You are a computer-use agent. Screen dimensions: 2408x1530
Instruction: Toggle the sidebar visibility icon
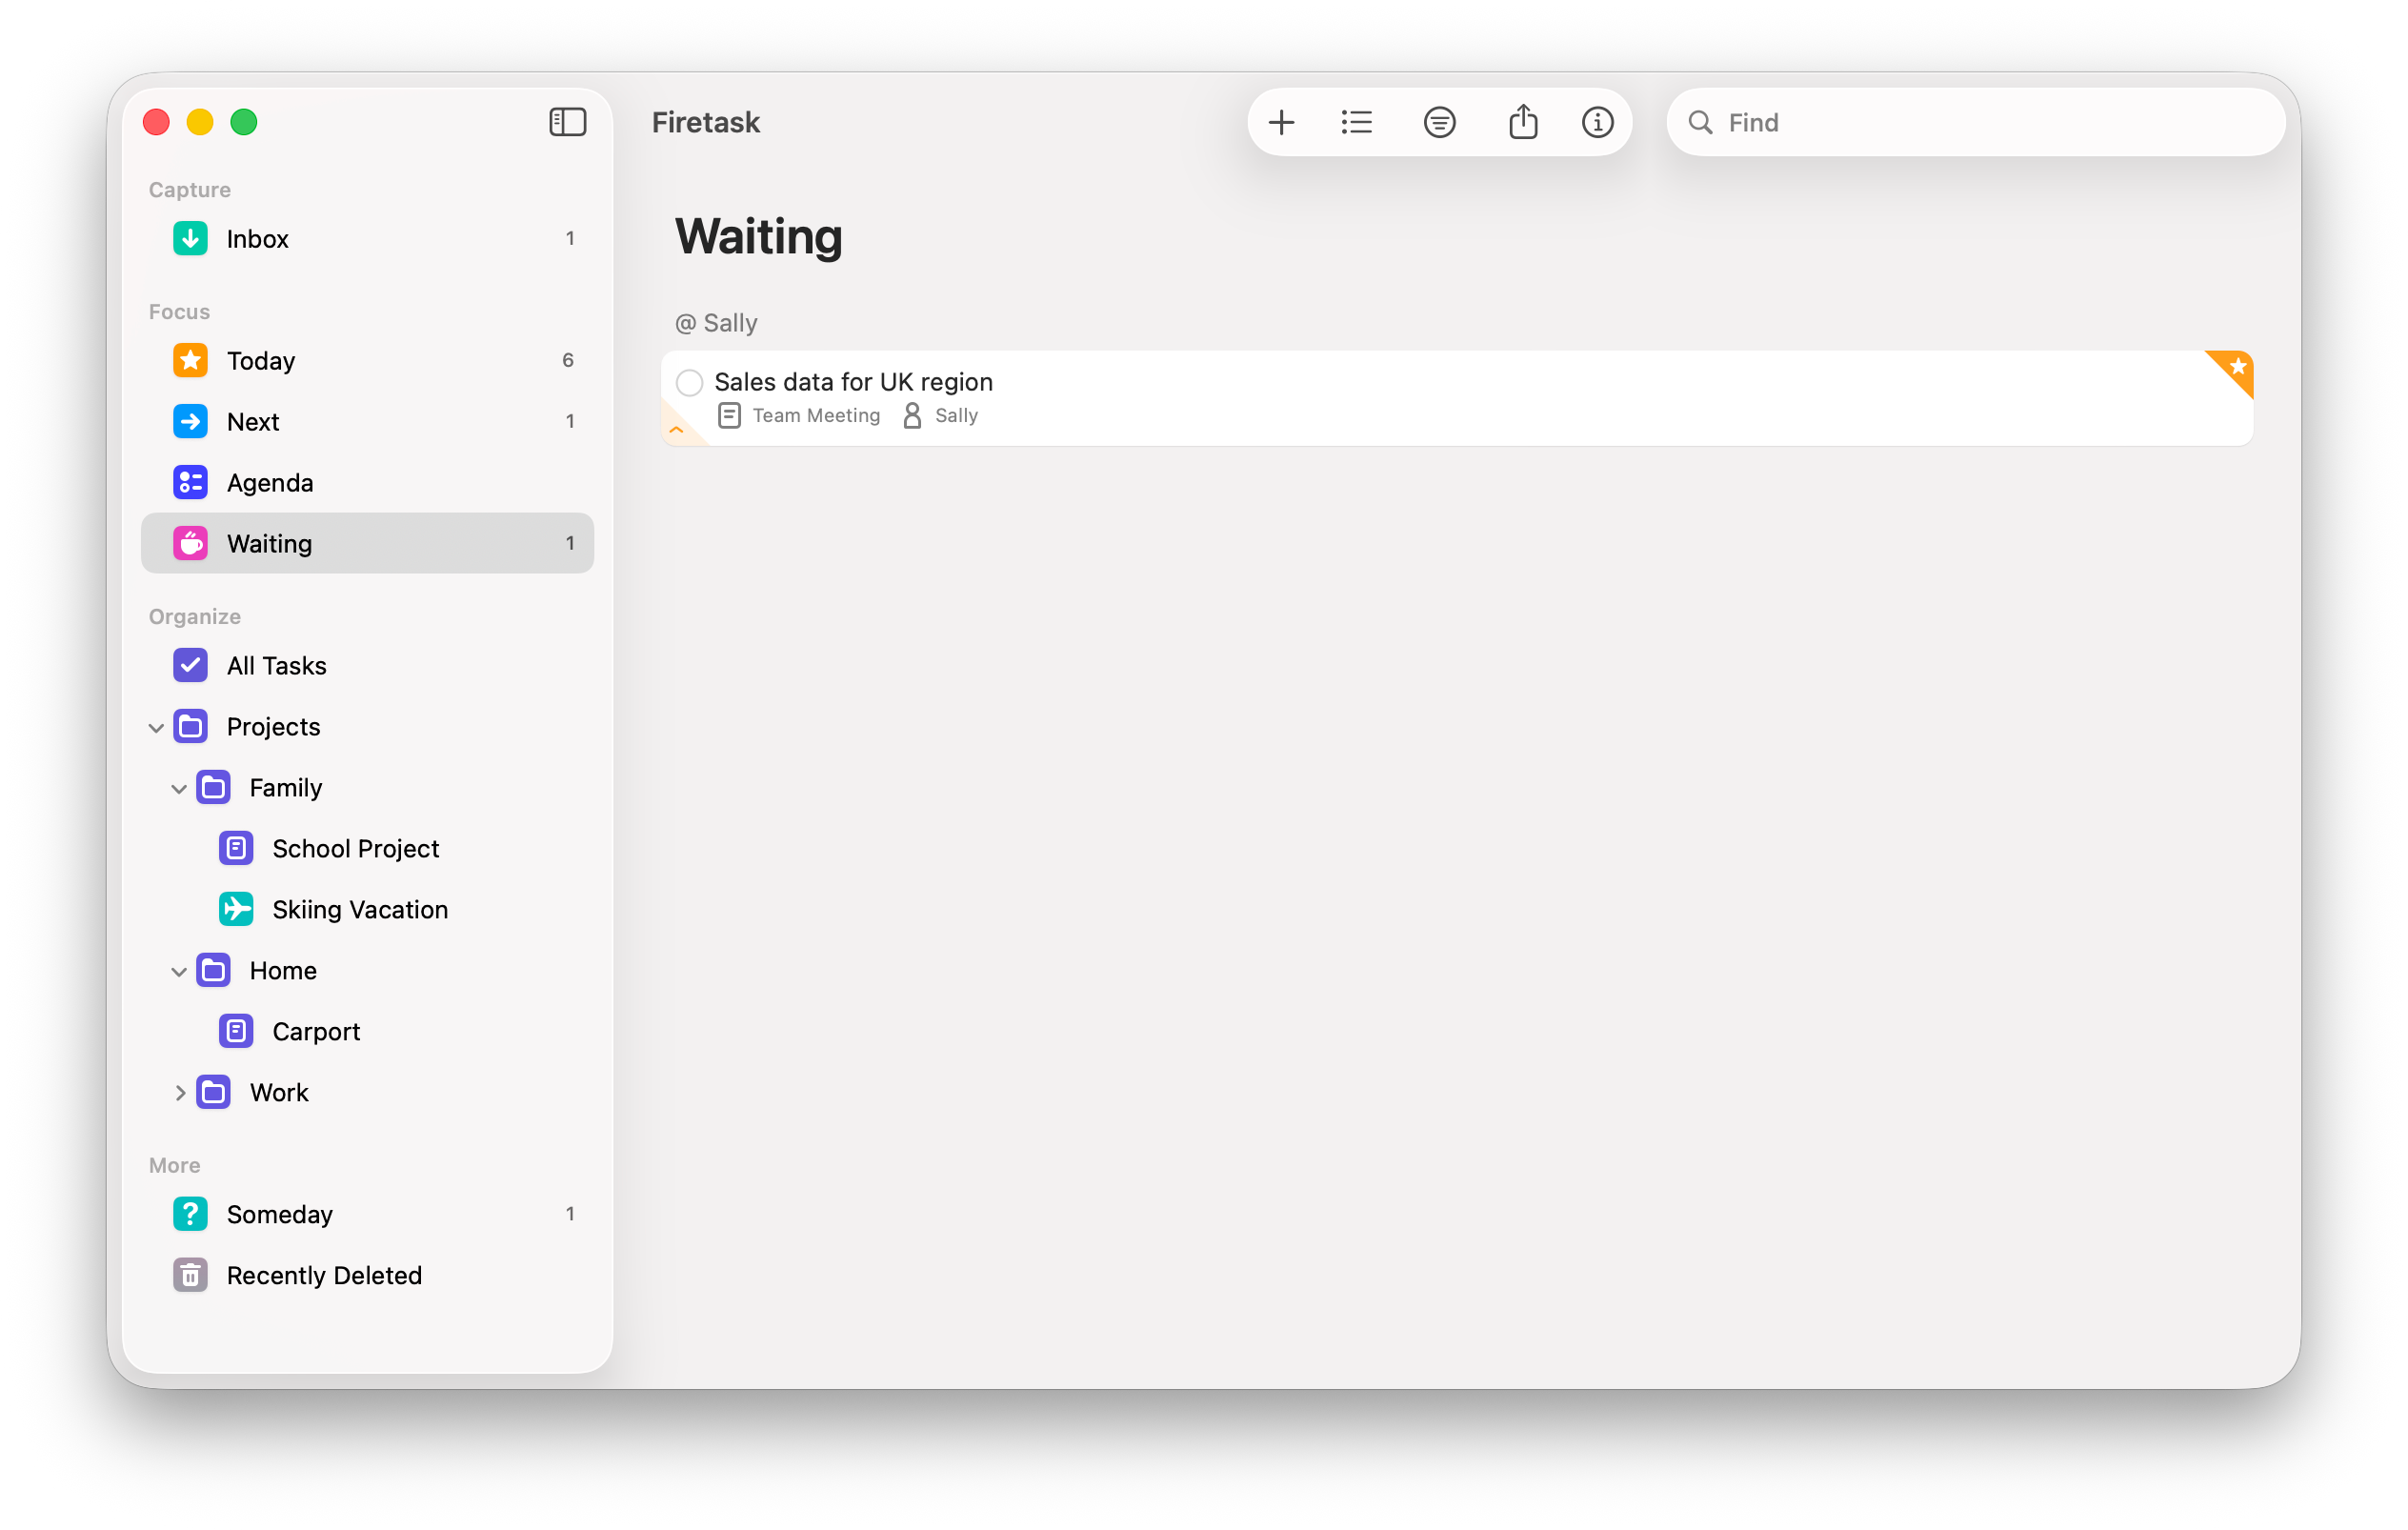click(x=567, y=122)
